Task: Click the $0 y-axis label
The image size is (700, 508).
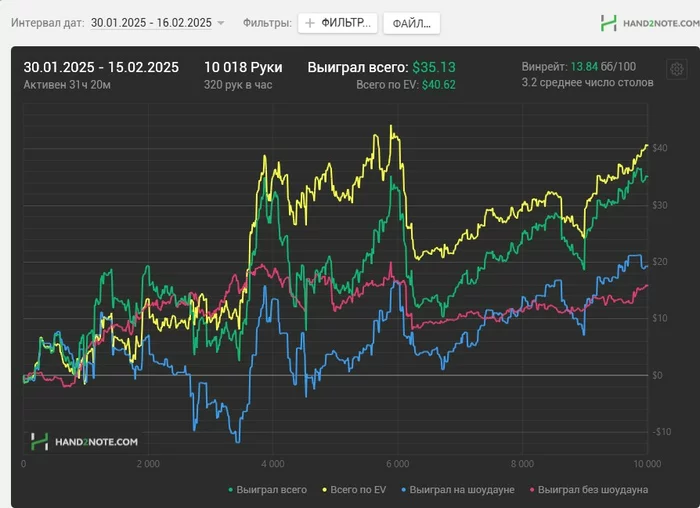Action: pyautogui.click(x=657, y=375)
